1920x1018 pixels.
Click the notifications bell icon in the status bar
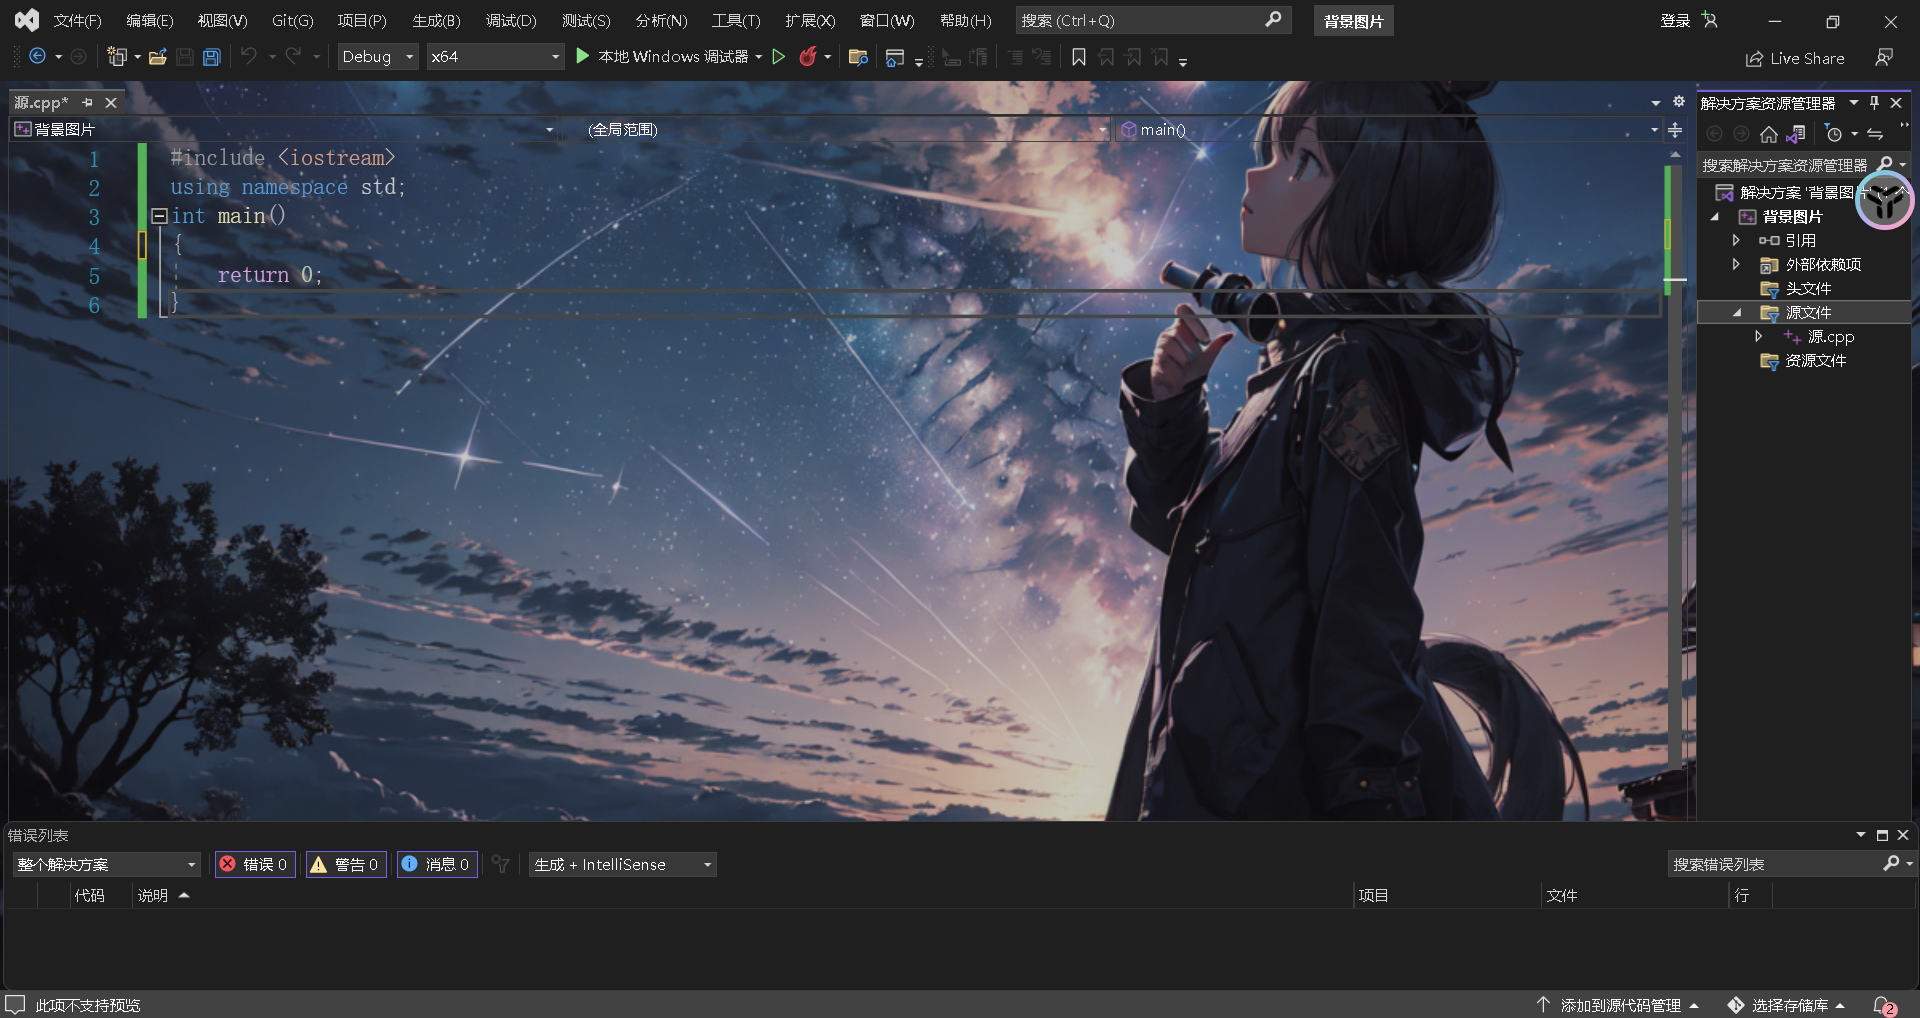tap(1884, 1005)
